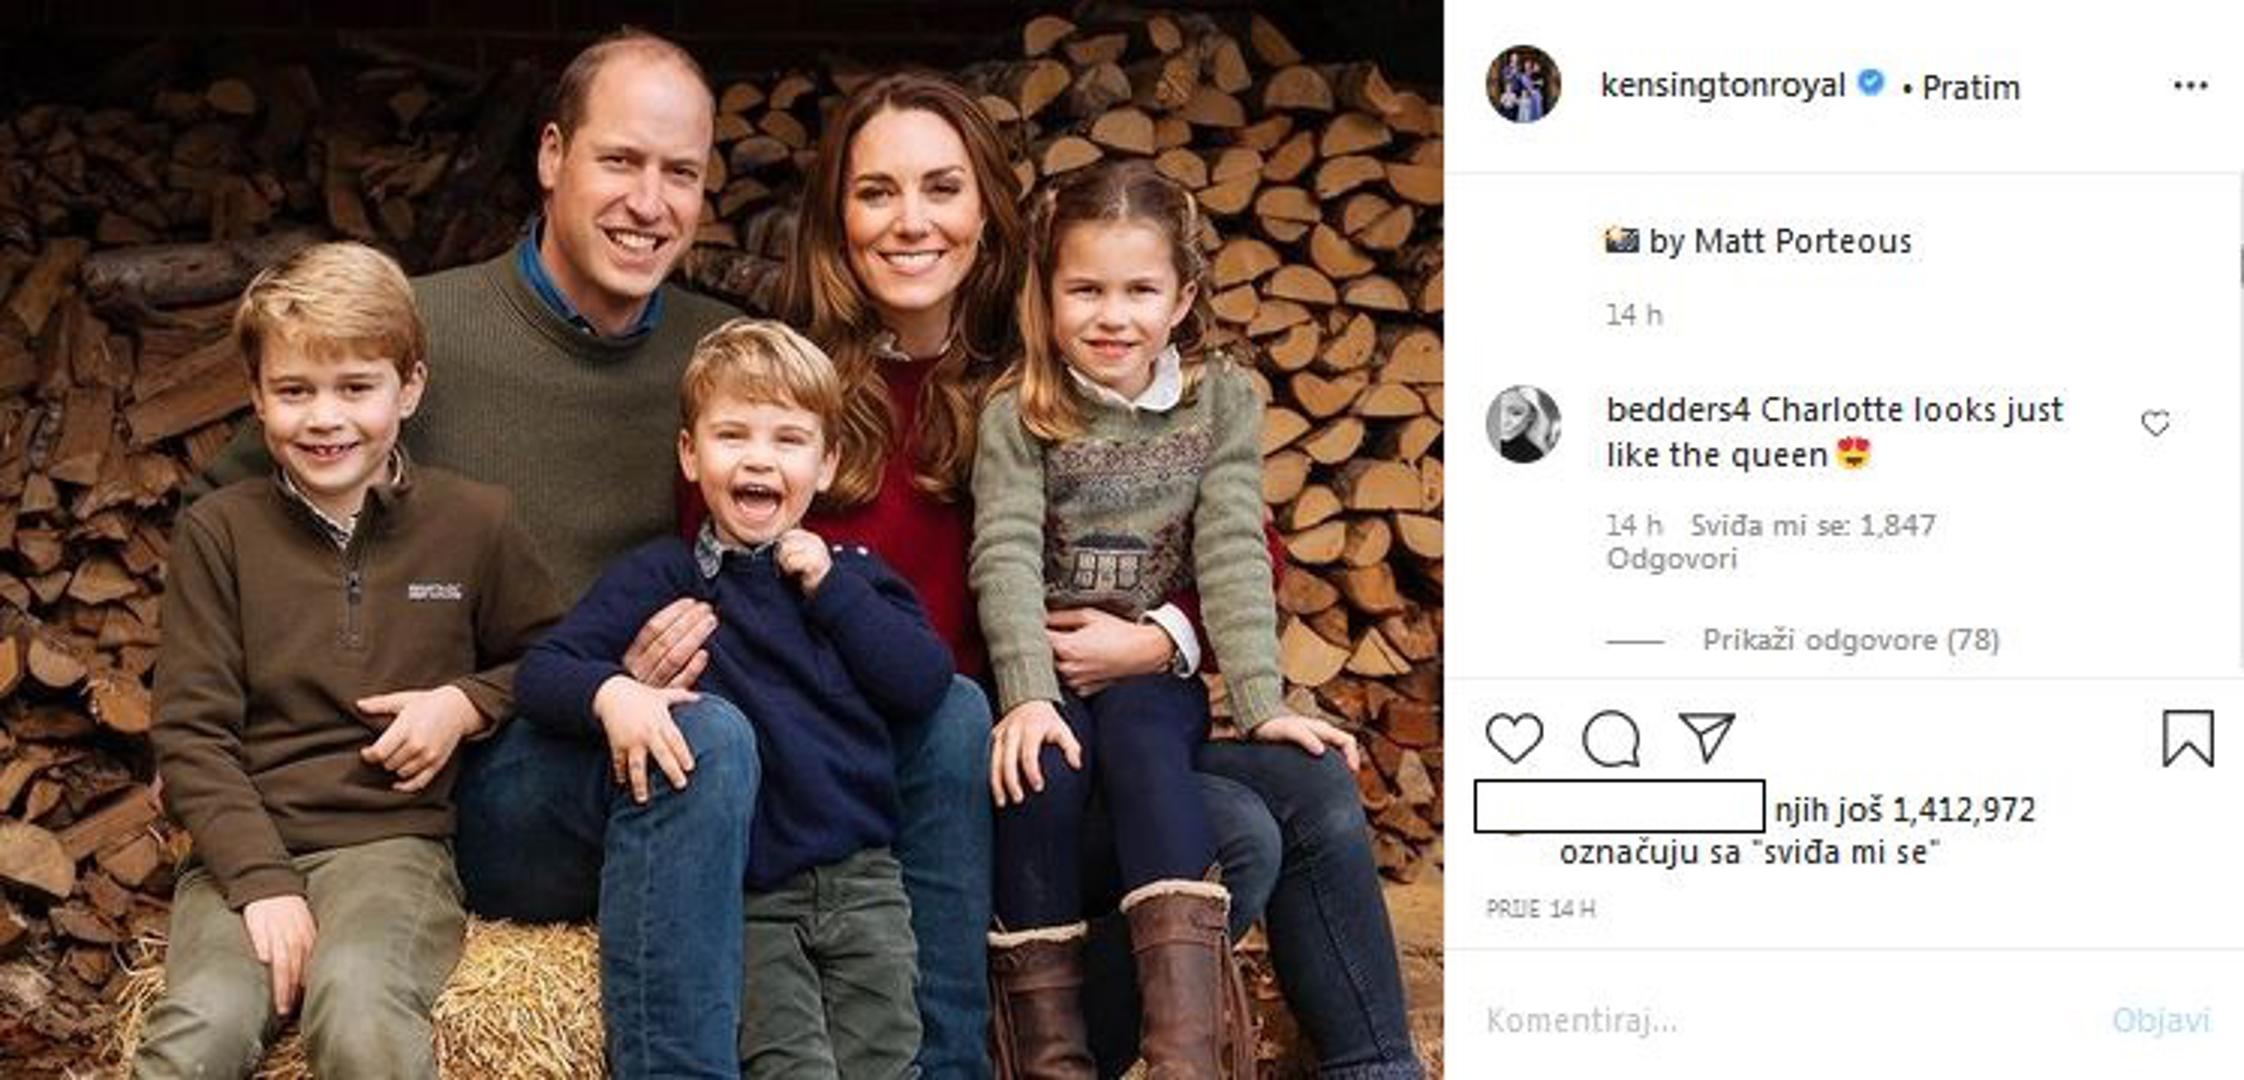View comment likes Sviđa mi se: 1,847

[1812, 525]
